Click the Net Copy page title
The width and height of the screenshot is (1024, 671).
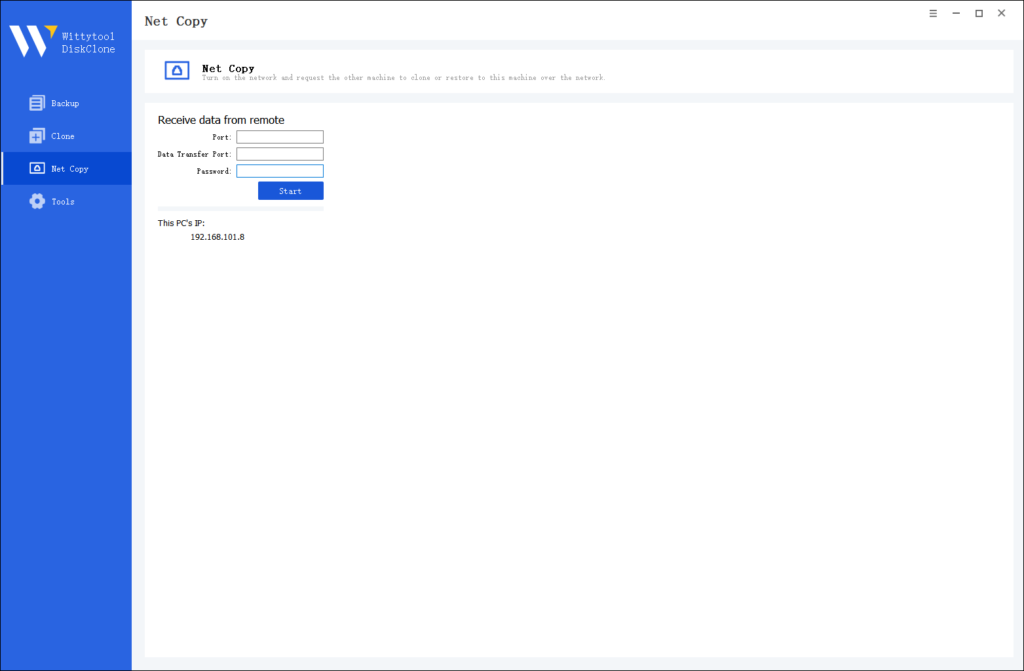tap(176, 21)
